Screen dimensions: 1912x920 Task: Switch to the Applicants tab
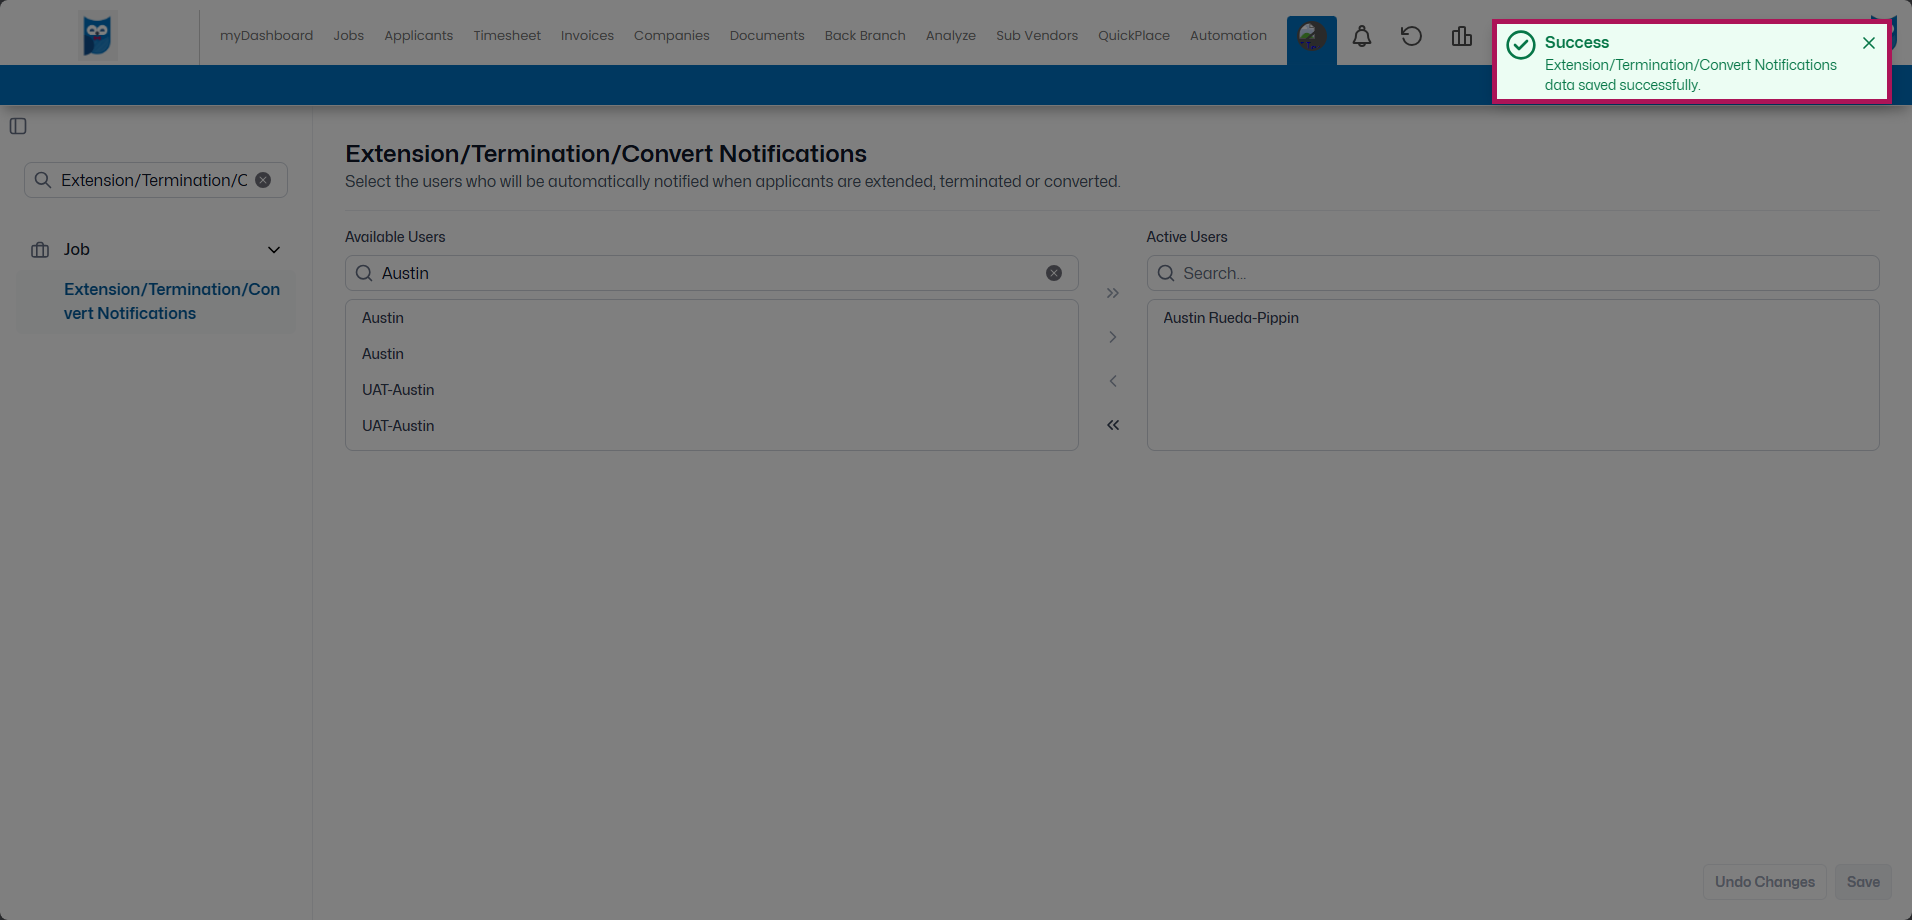(418, 36)
